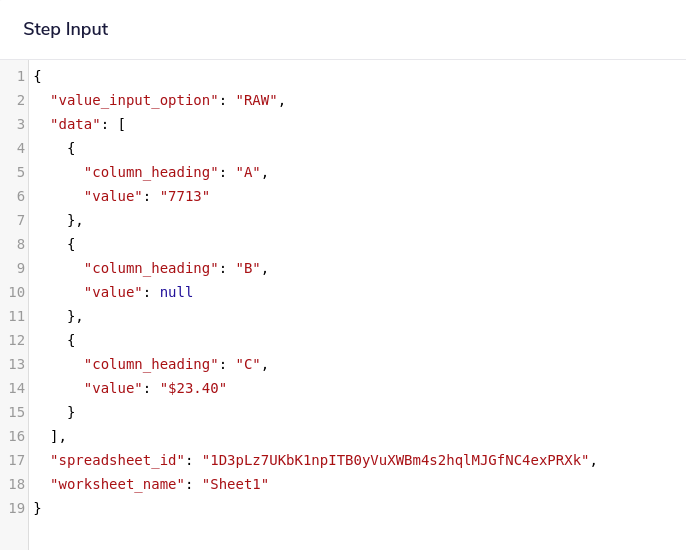The width and height of the screenshot is (686, 550).
Task: Click the "value_input_option" key
Action: tap(134, 100)
